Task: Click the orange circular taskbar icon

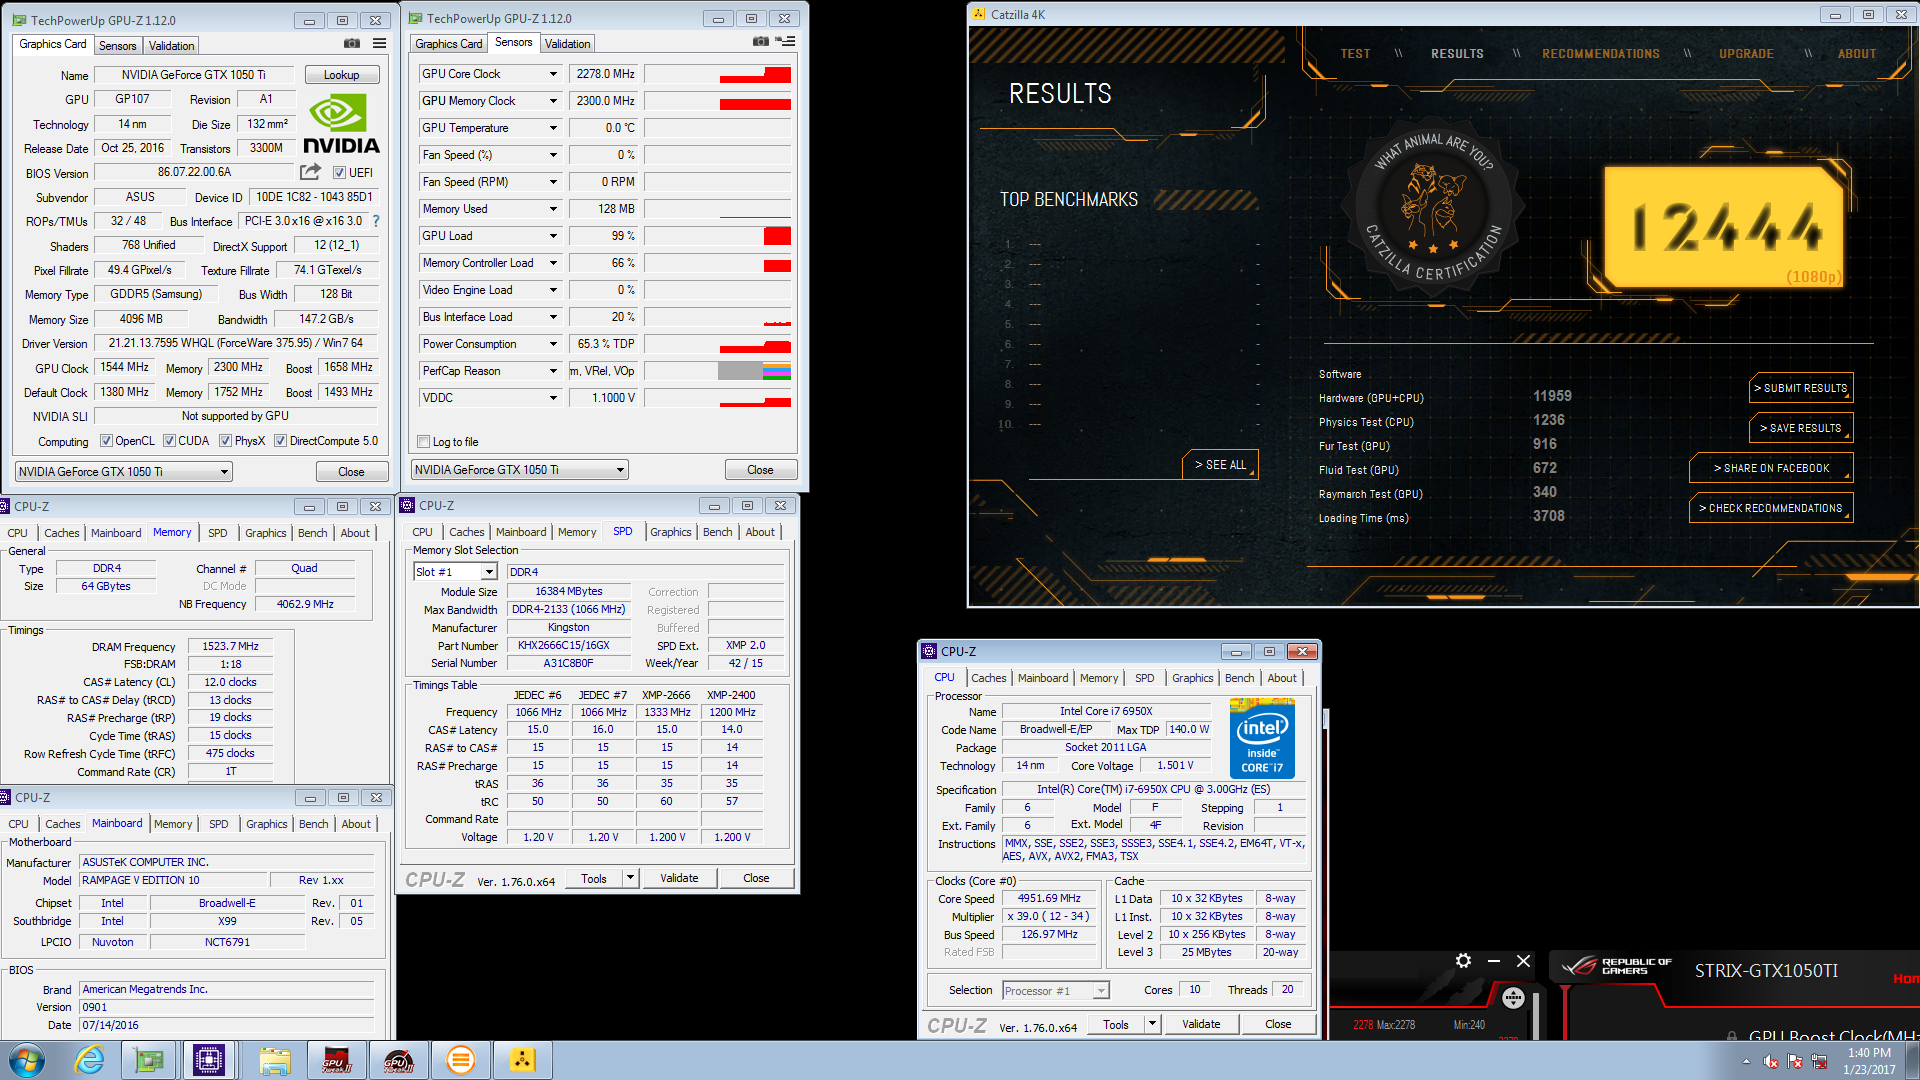Action: click(x=460, y=1060)
